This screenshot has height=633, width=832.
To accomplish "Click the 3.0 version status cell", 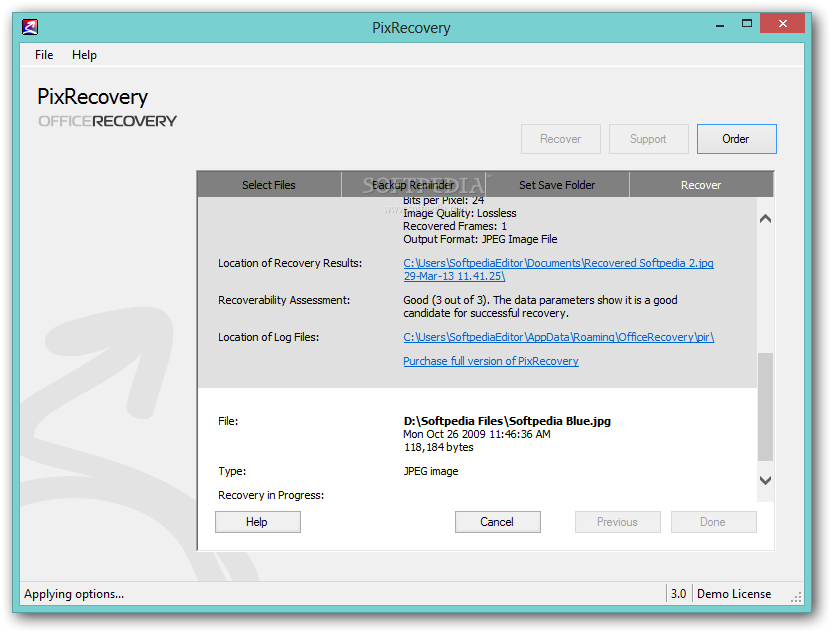I will click(x=679, y=594).
